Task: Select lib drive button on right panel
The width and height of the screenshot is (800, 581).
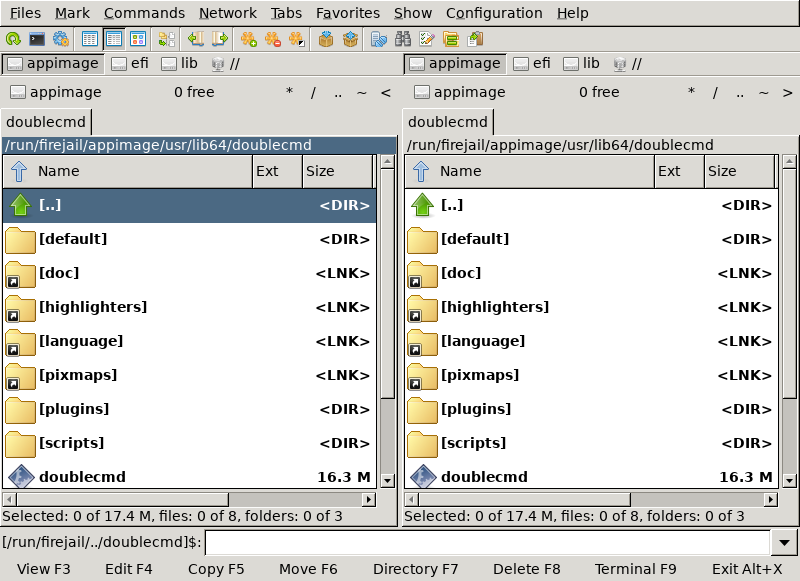Action: [x=581, y=64]
